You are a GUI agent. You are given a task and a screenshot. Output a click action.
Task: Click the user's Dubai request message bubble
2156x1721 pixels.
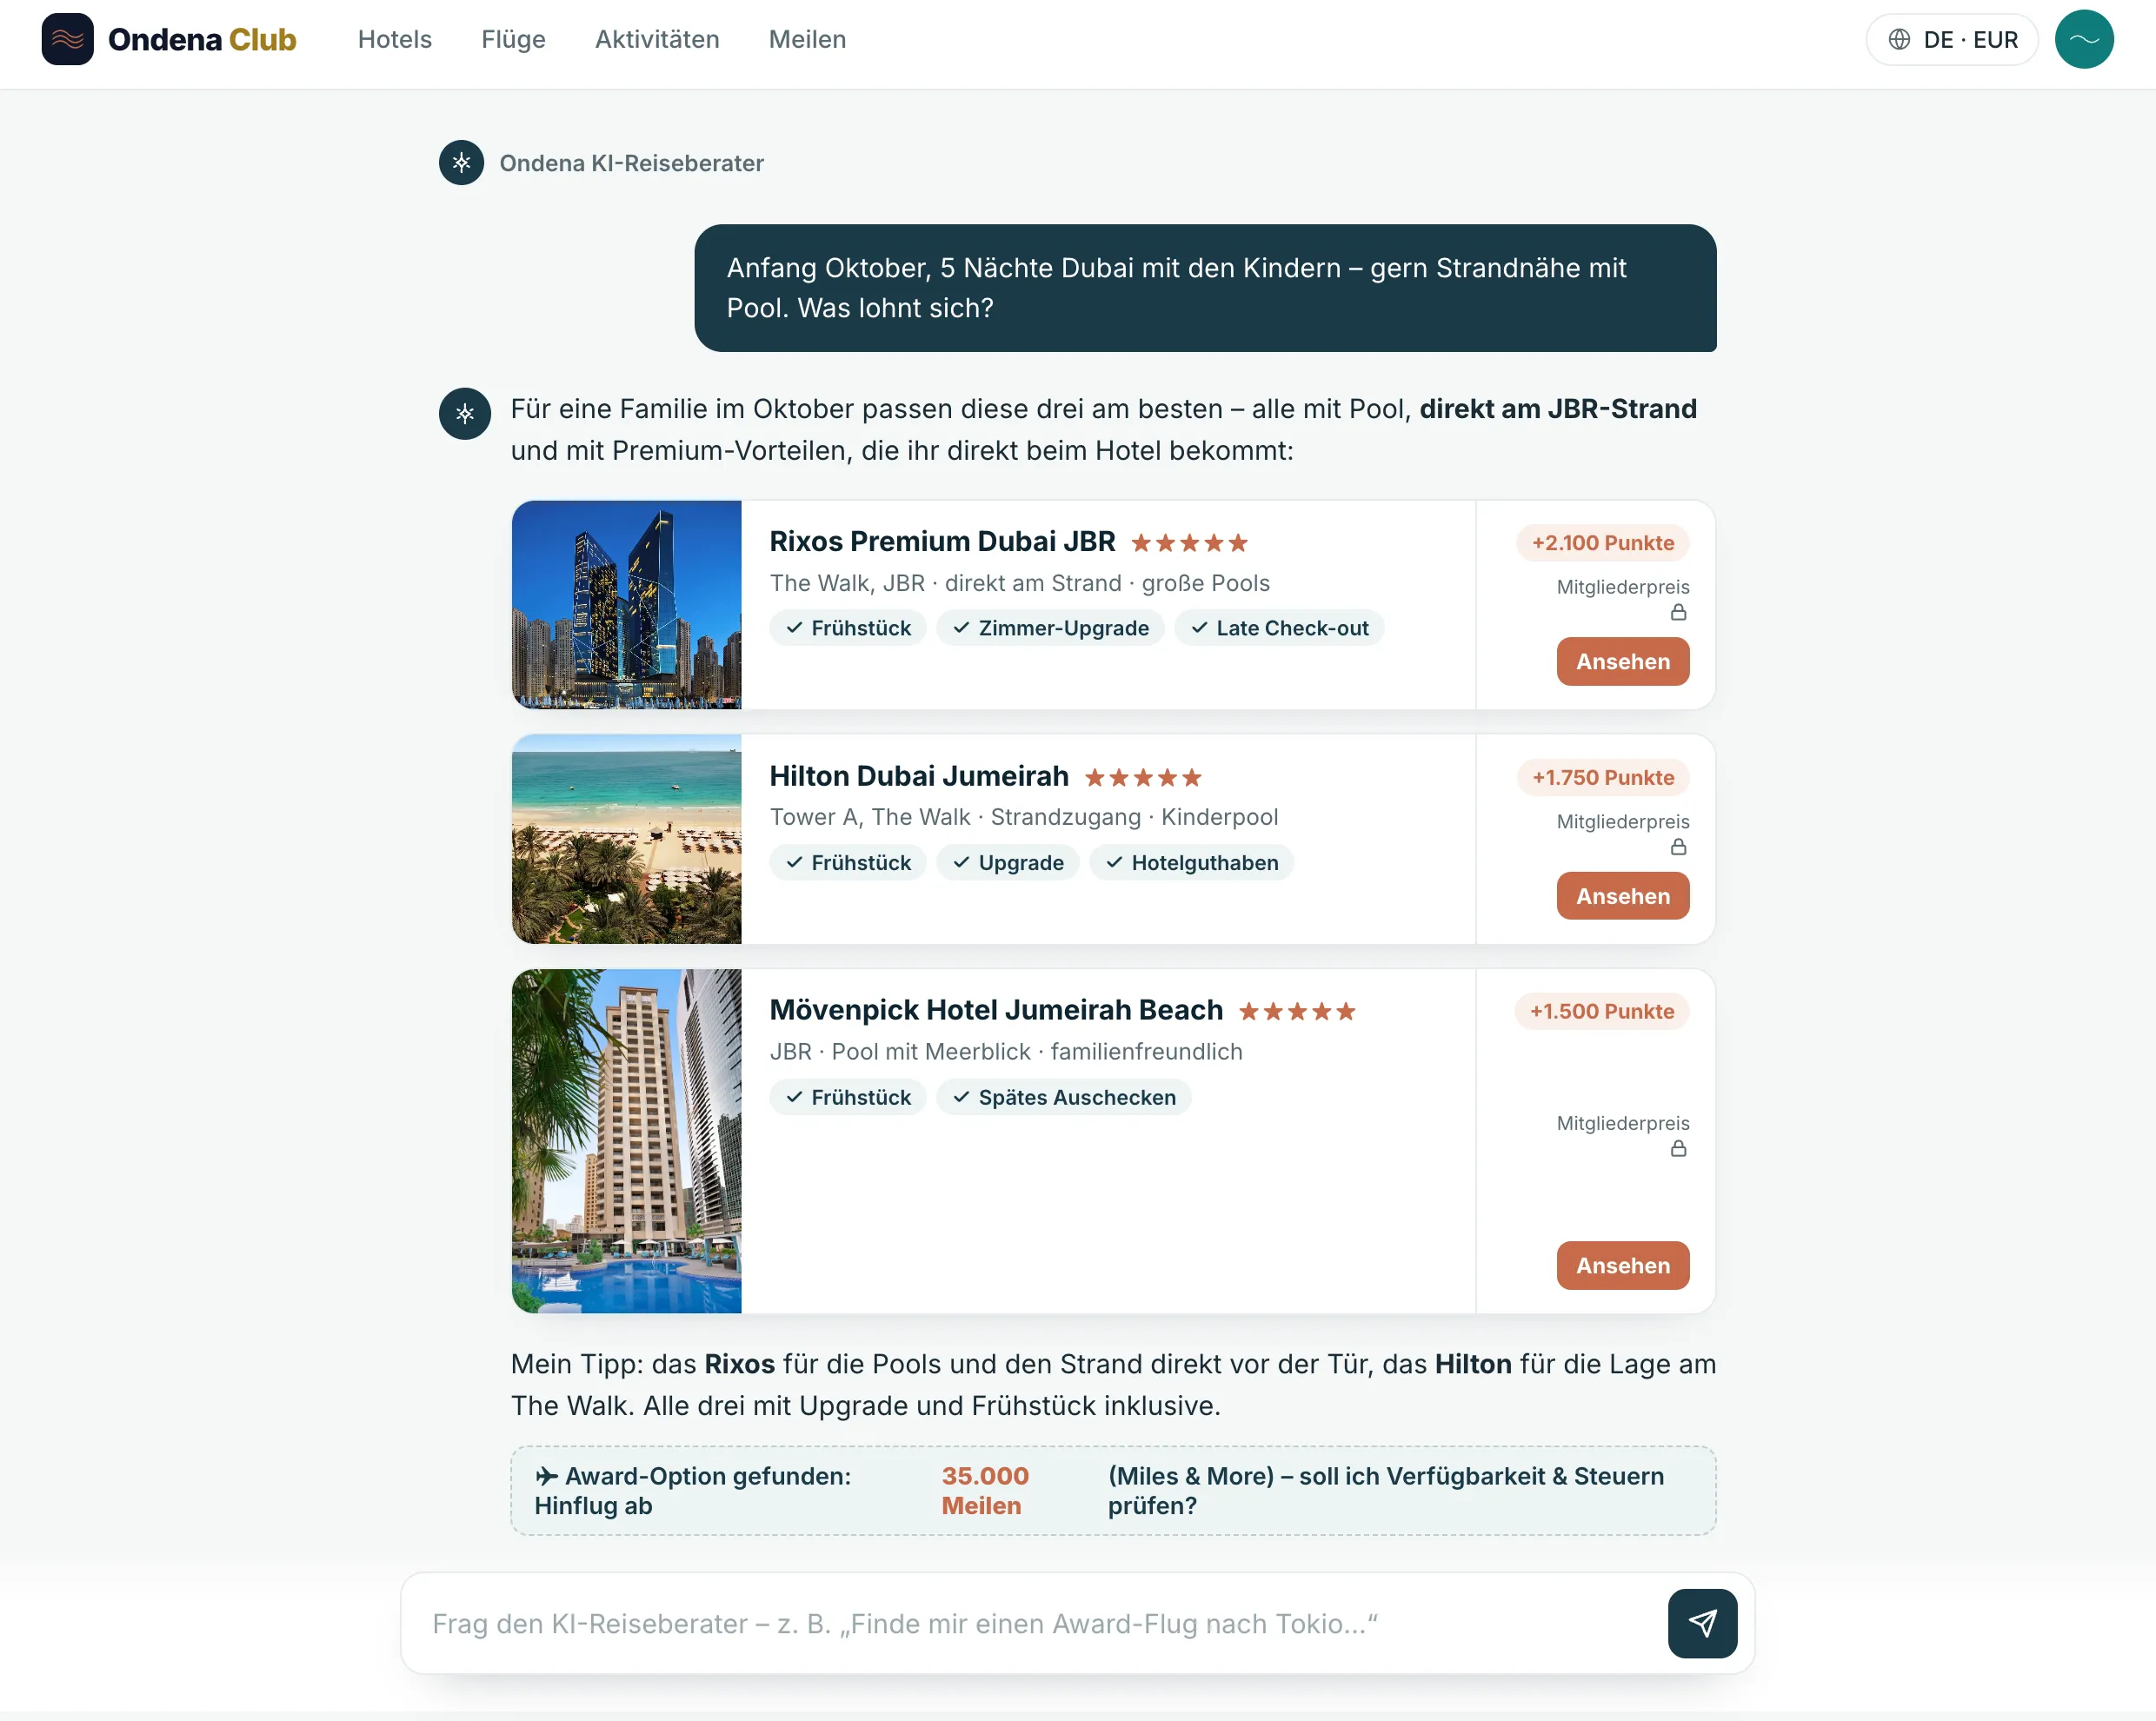pos(1205,288)
